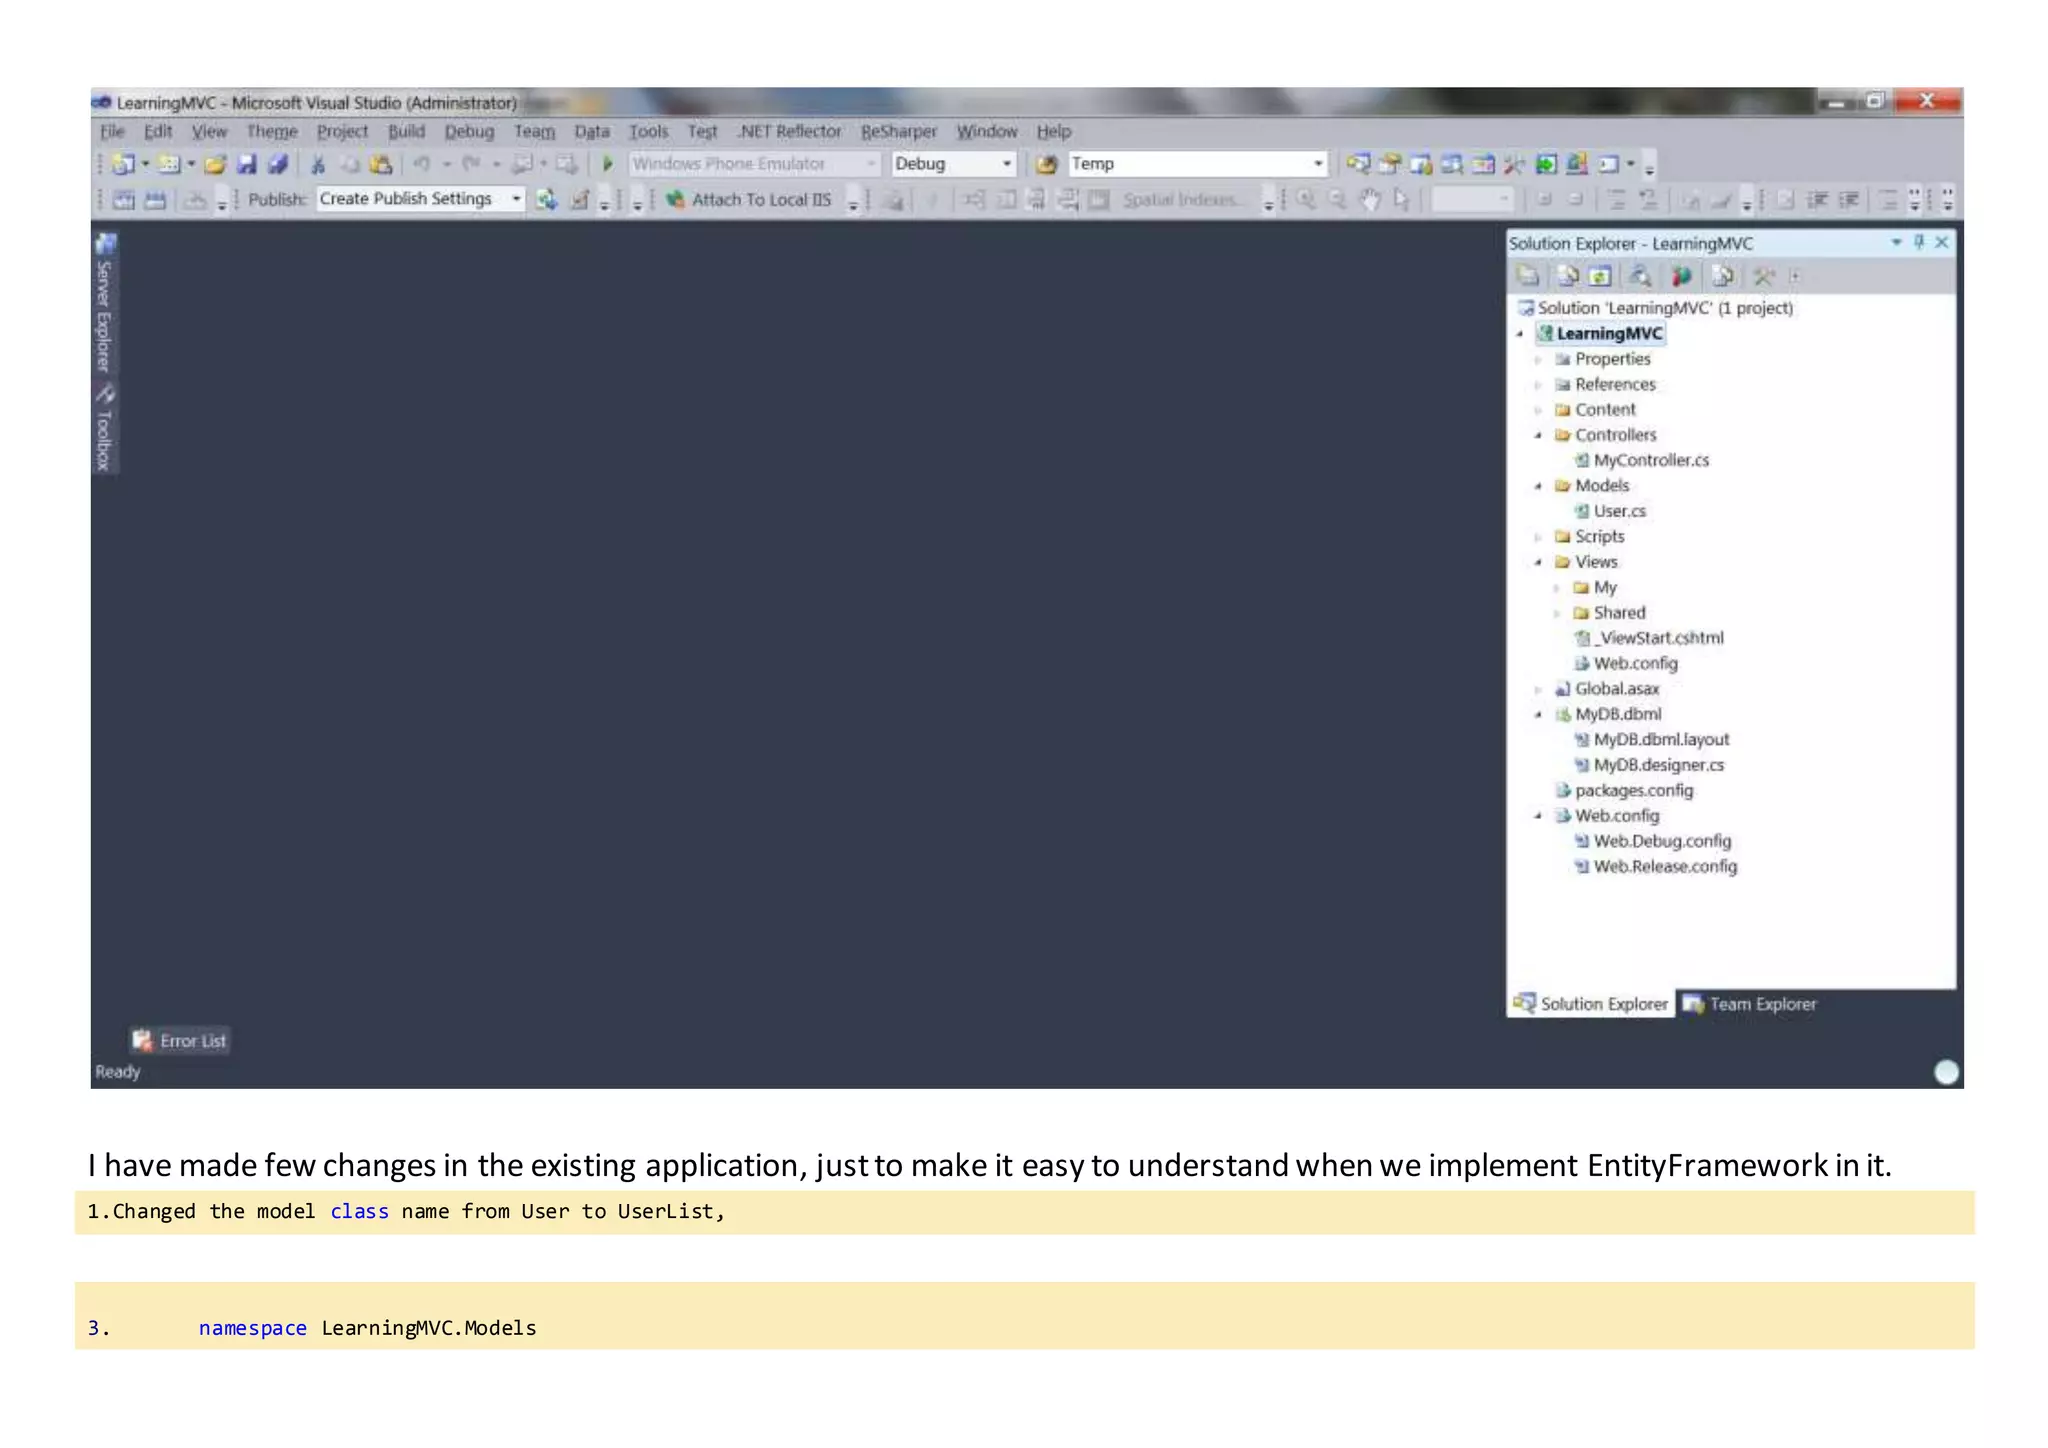This screenshot has height=1448, width=2048.
Task: Open the .NET Reflector menu
Action: pyautogui.click(x=790, y=132)
